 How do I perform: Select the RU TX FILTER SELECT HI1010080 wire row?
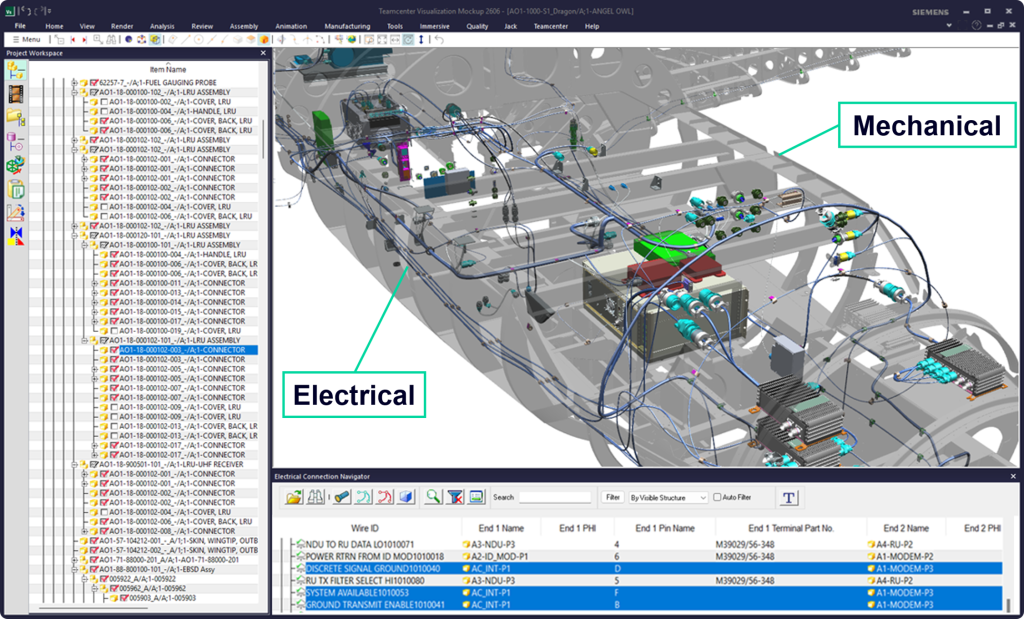pos(643,580)
